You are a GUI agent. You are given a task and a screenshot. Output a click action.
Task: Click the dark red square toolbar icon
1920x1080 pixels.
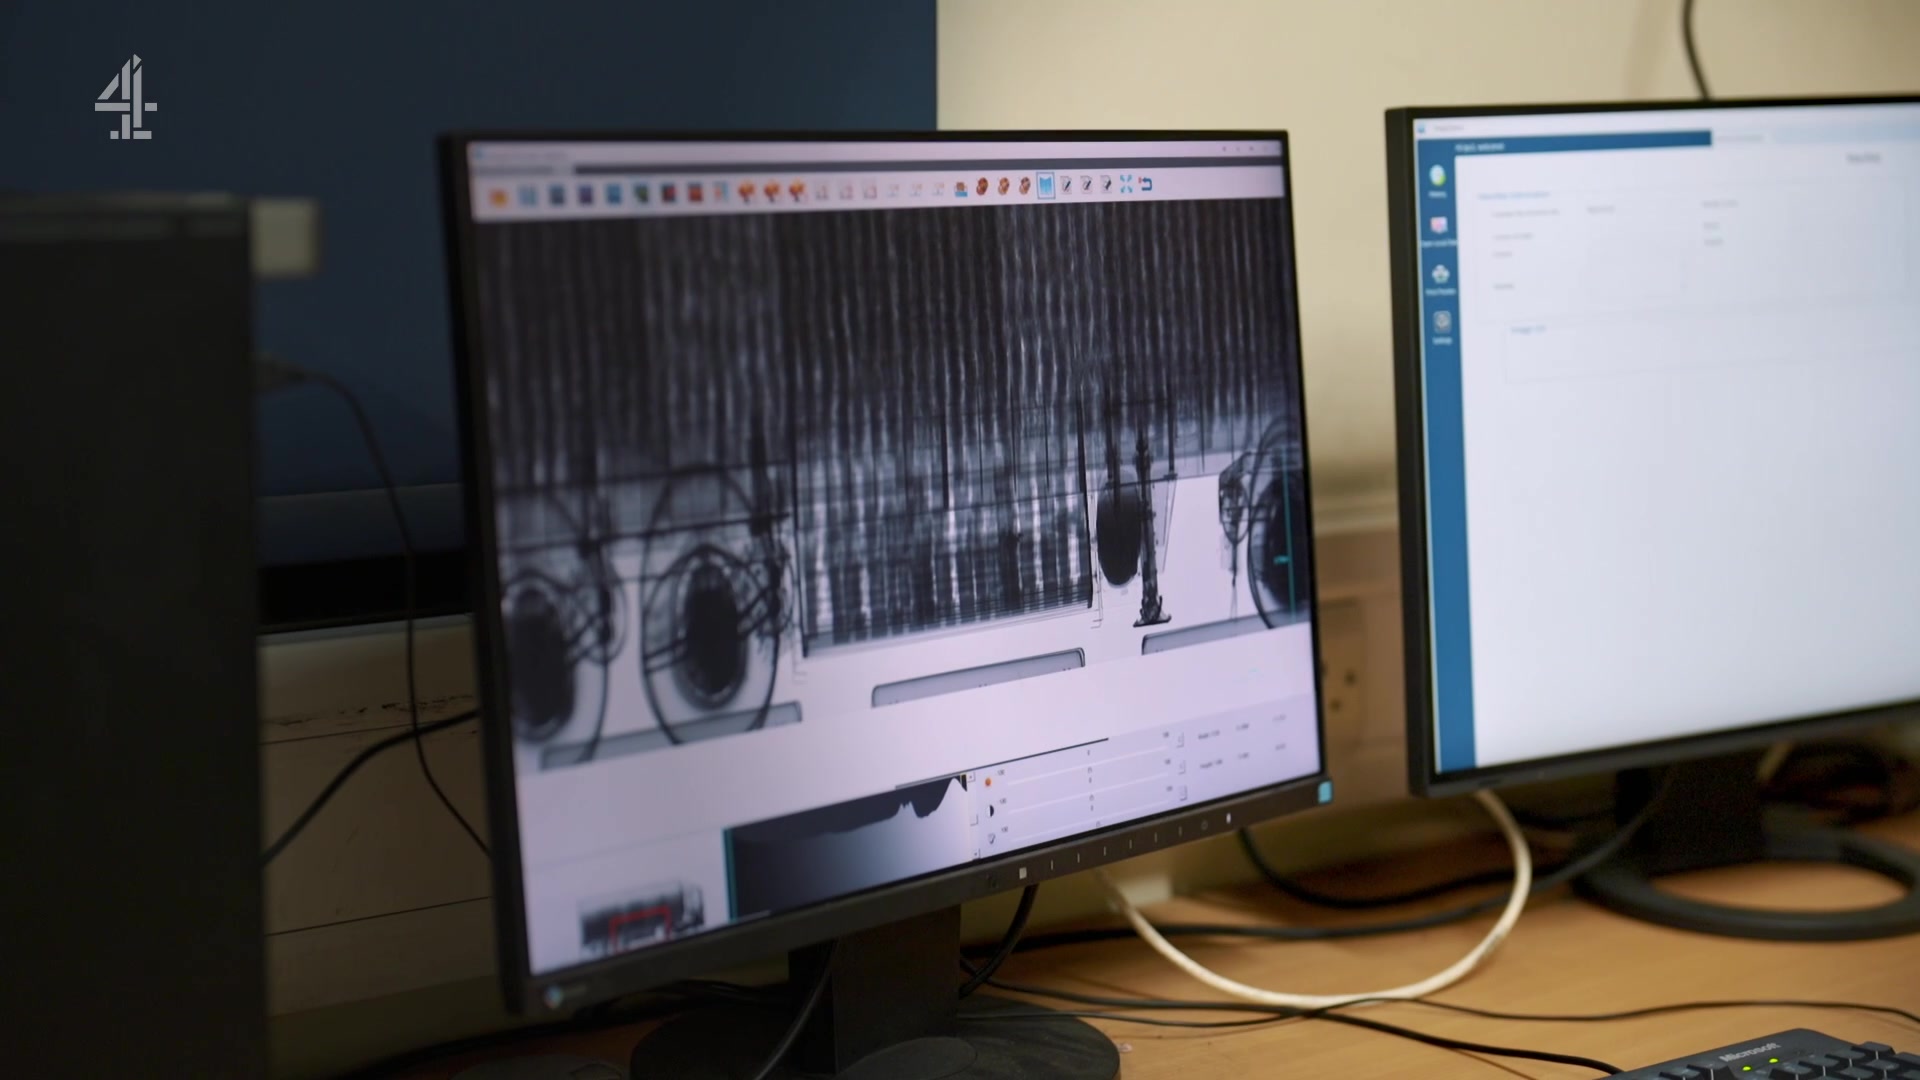point(668,192)
